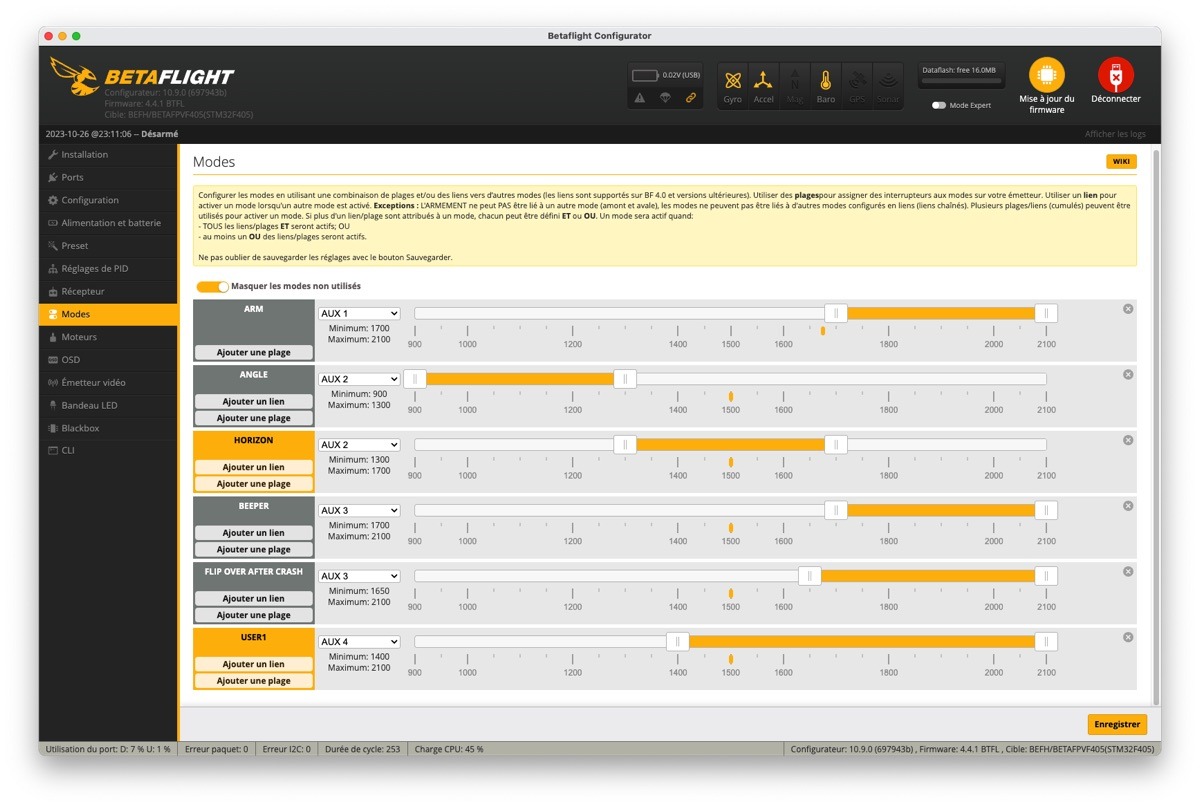The width and height of the screenshot is (1200, 807).
Task: Click the Dataflash free space bar
Action: pos(961,82)
